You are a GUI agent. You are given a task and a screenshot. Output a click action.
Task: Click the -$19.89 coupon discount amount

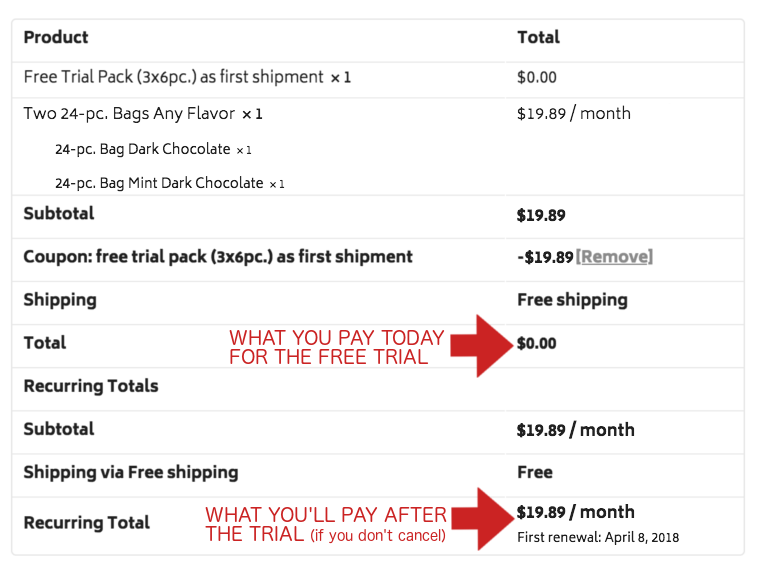click(x=545, y=257)
